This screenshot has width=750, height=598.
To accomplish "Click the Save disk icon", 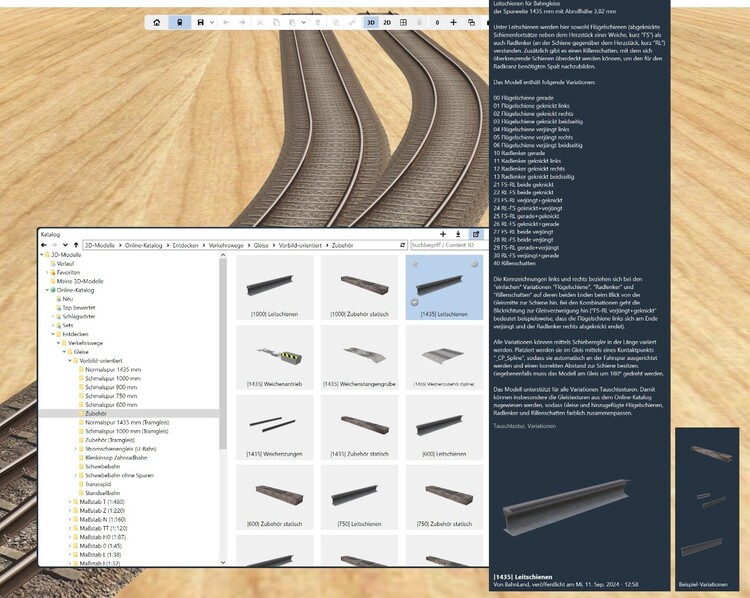I will 201,21.
